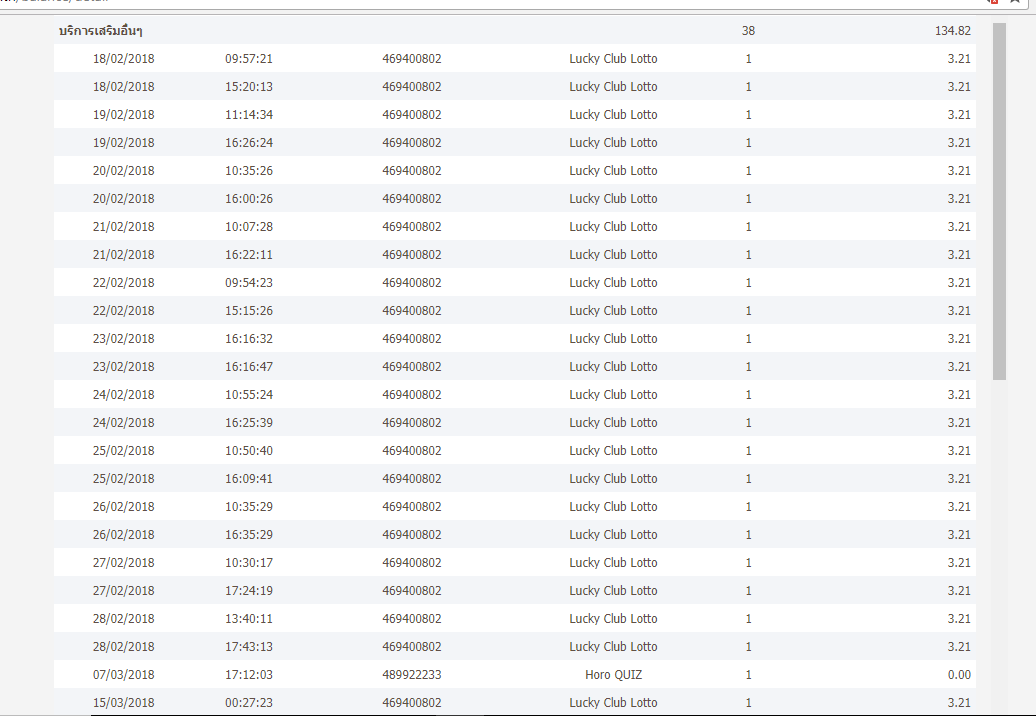Screen dimensions: 1036x716
Task: Select the header text บริการเสริมอื่นๆ
Action: pyautogui.click(x=100, y=31)
